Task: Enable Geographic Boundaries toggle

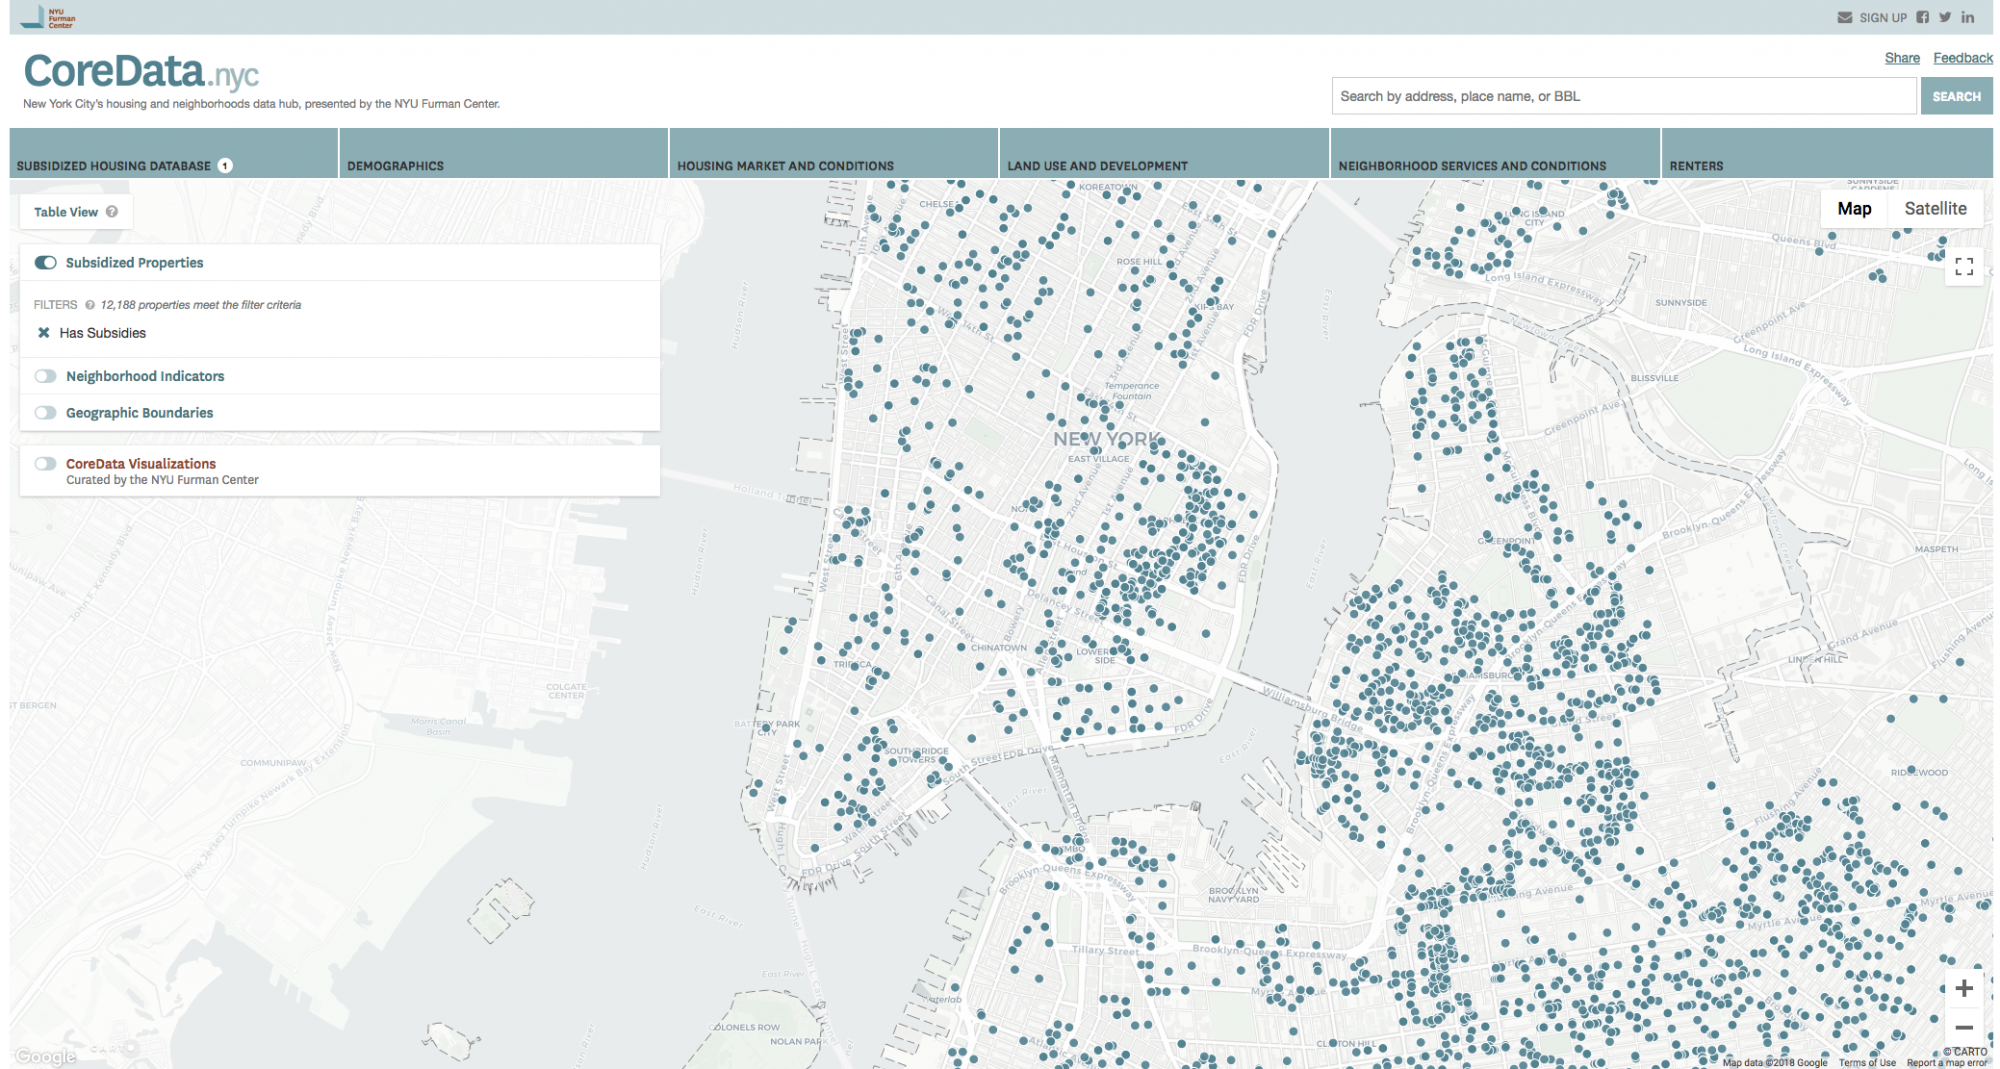Action: tap(45, 413)
